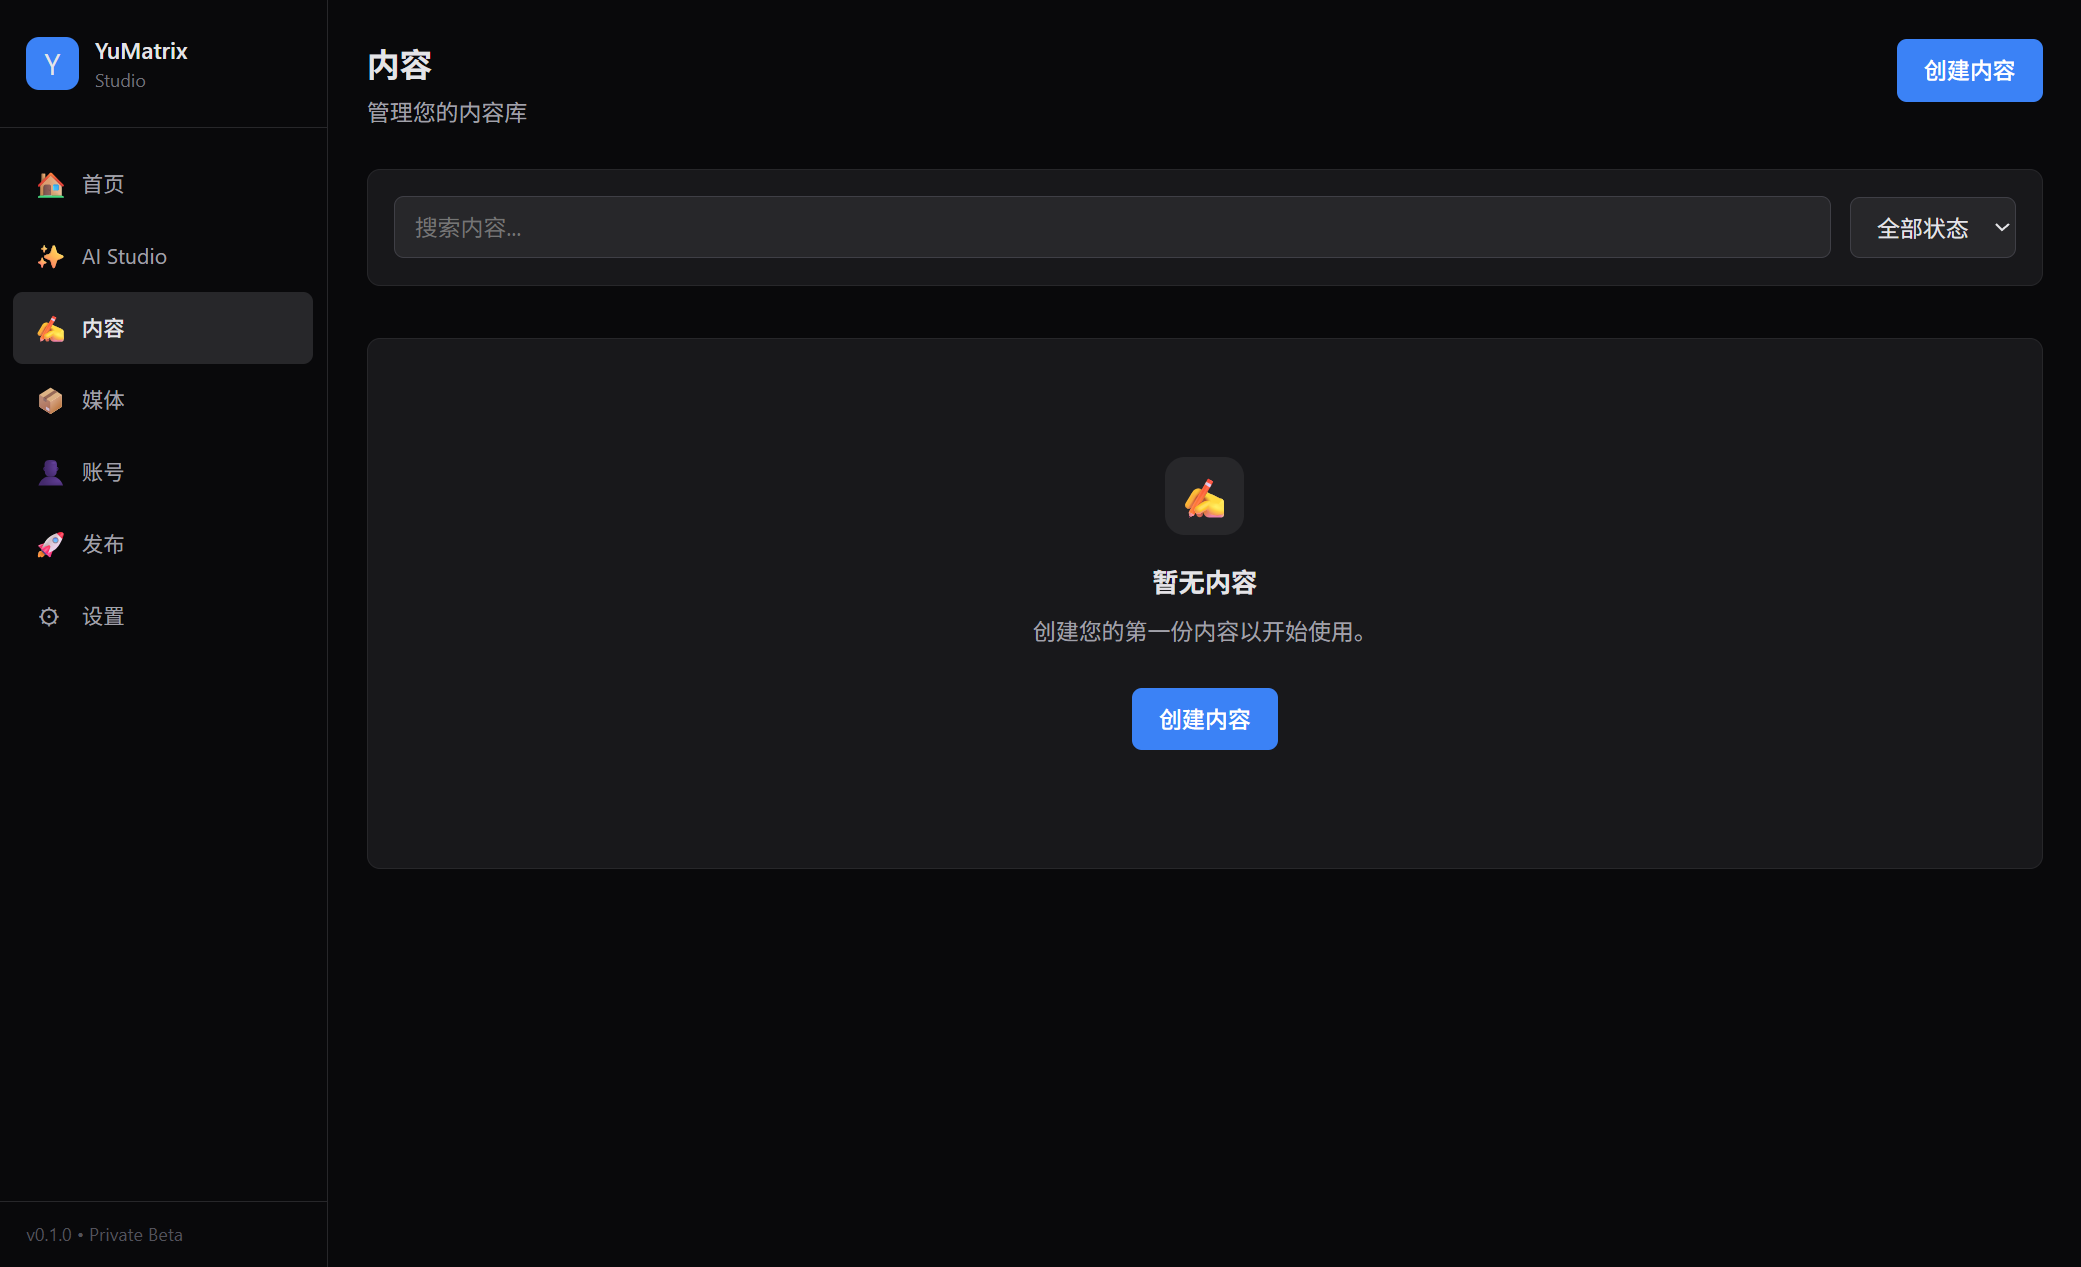
Task: Click the sparkles icon beside AI Studio
Action: [x=50, y=256]
